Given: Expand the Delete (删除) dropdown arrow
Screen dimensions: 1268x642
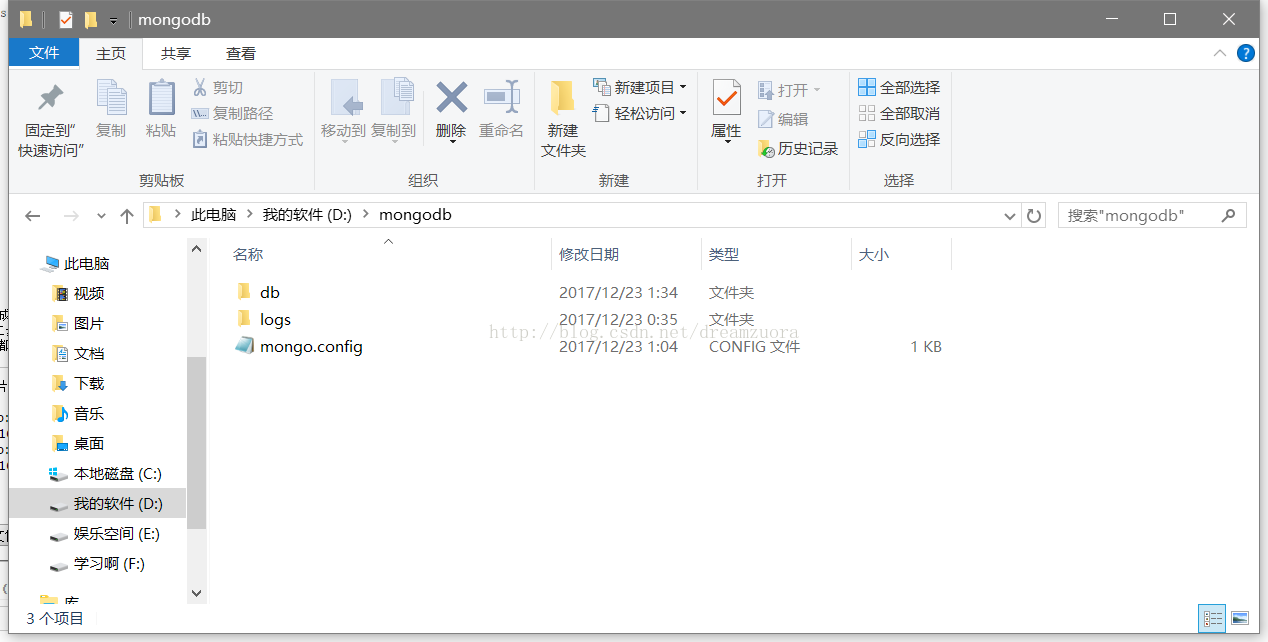Looking at the screenshot, I should click(x=452, y=141).
